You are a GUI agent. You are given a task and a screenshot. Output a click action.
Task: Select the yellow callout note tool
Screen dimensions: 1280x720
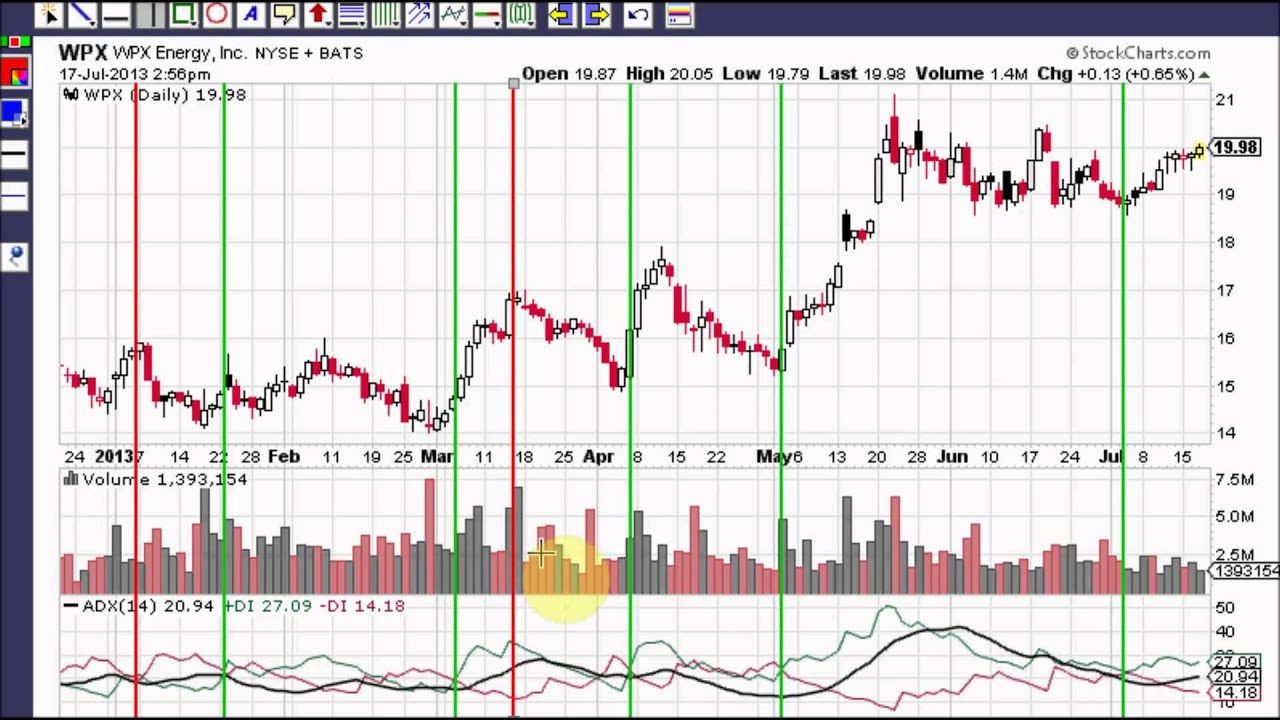pyautogui.click(x=284, y=14)
